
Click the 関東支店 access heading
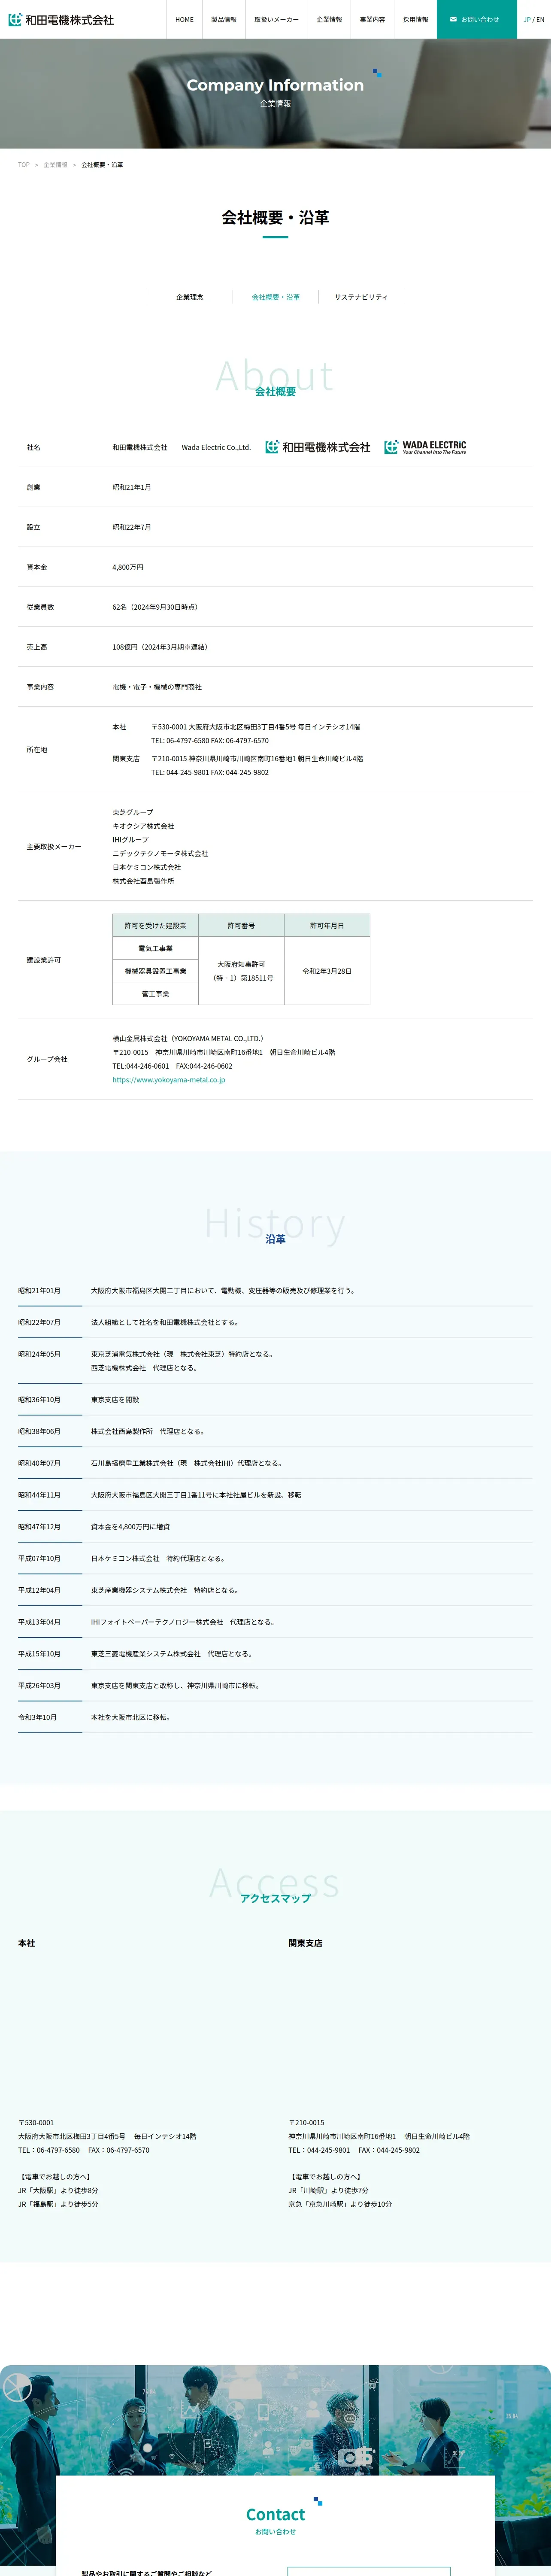click(305, 1943)
